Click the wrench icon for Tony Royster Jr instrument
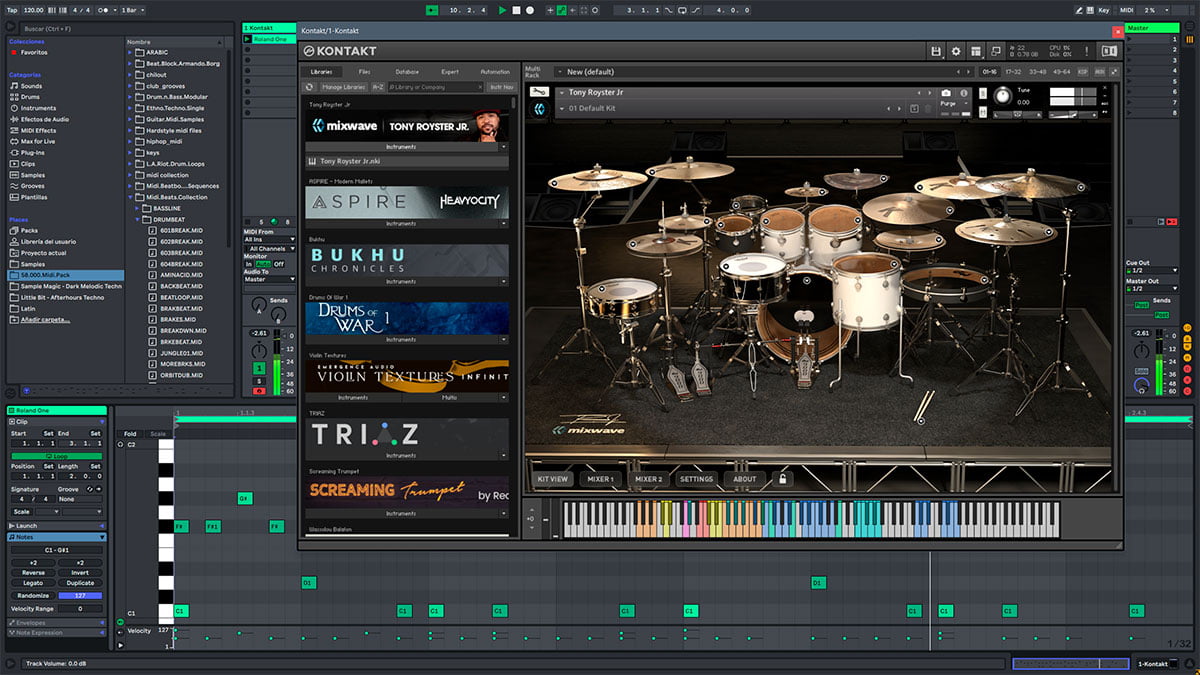This screenshot has width=1200, height=675. pos(539,92)
